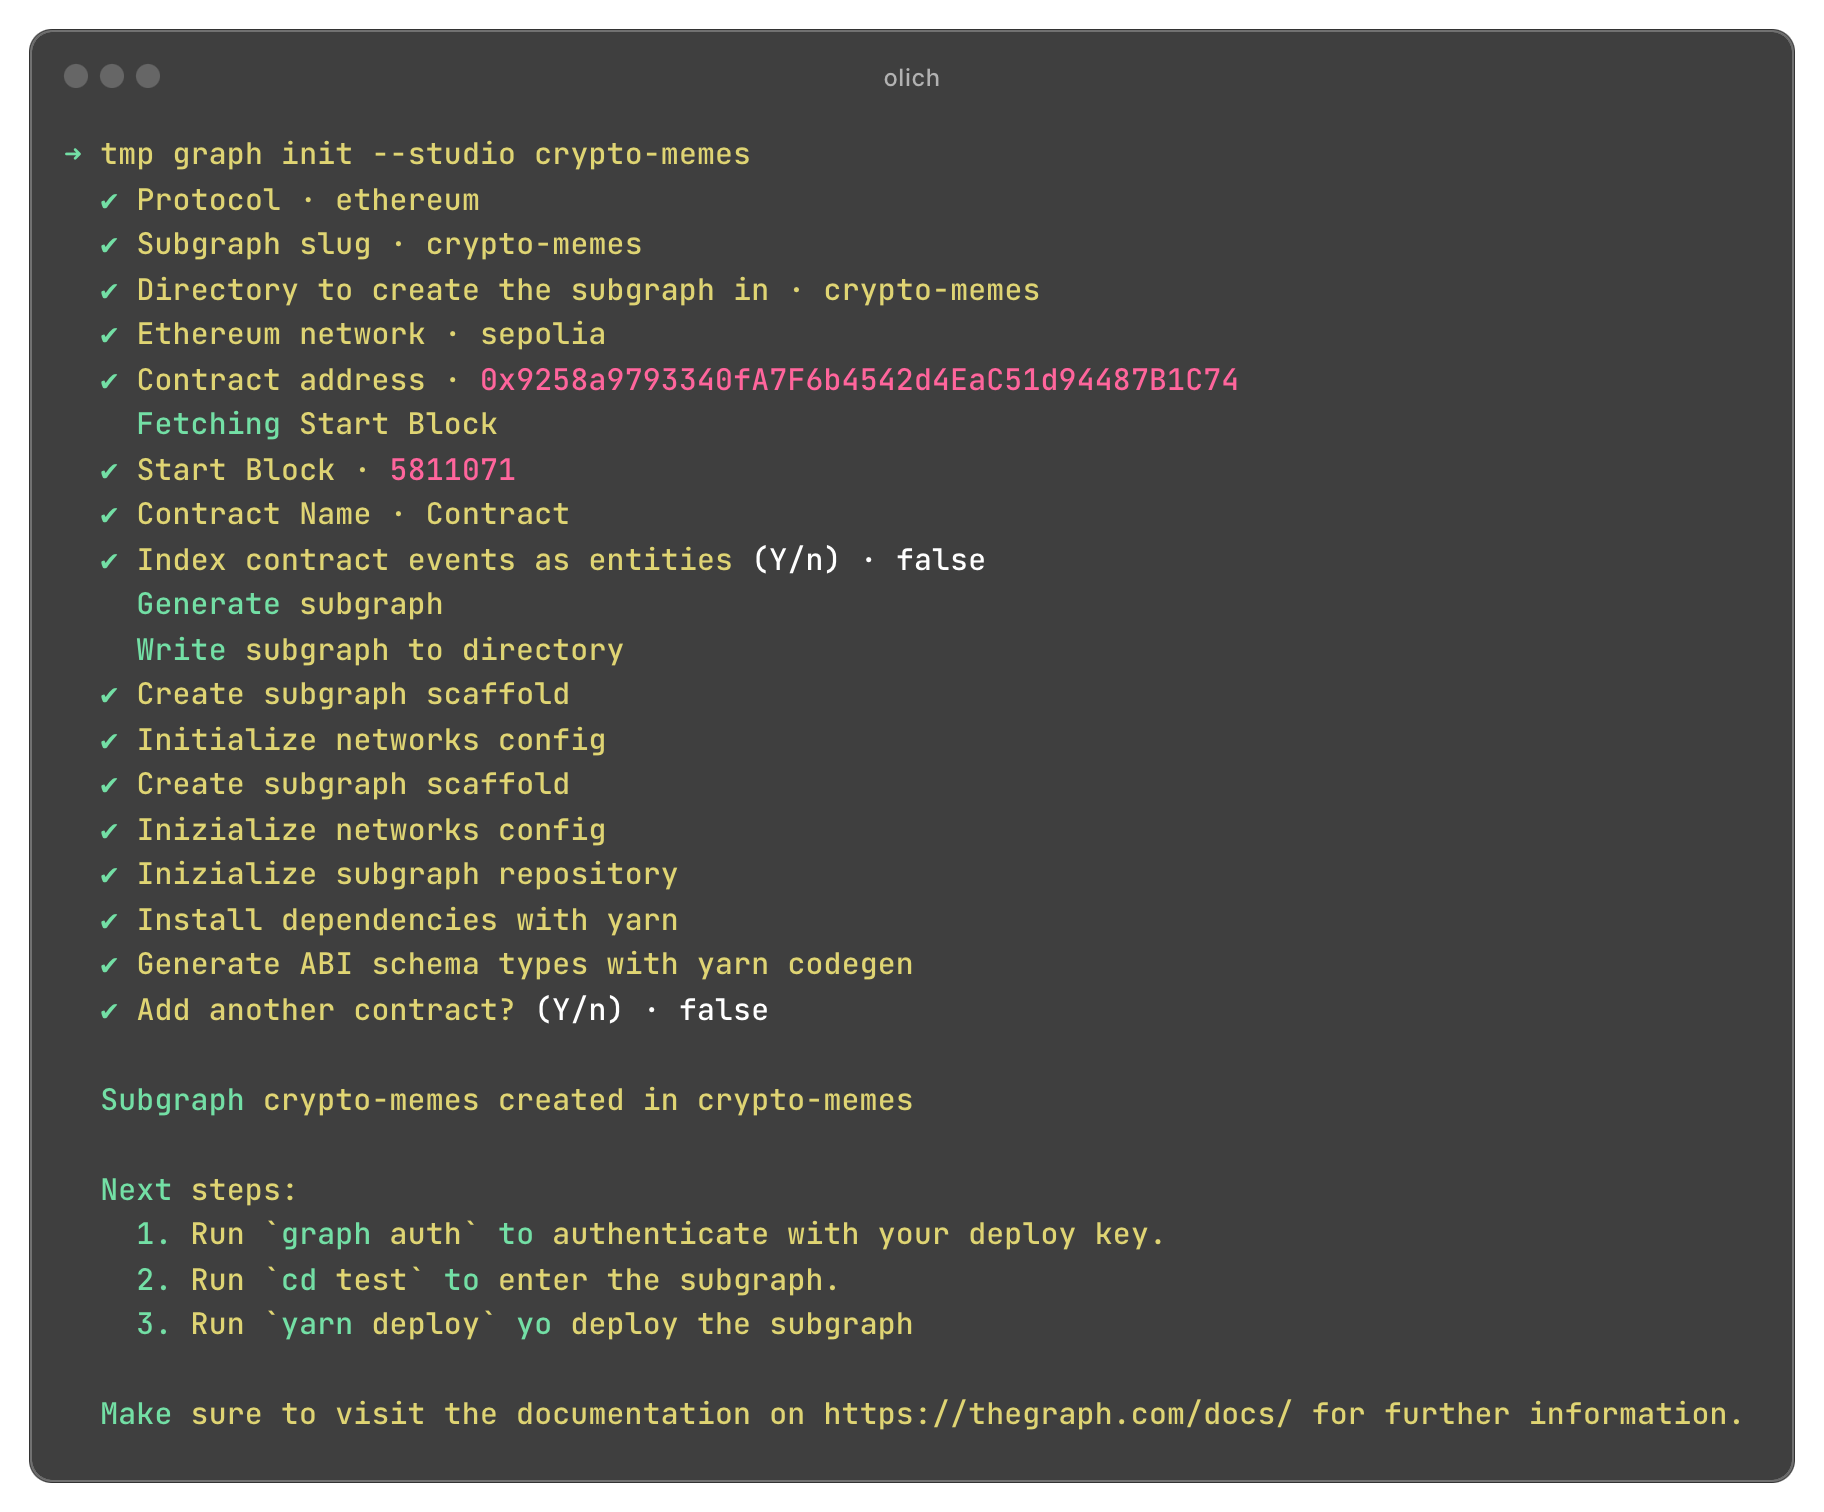Click the checkmark next to Contract address
This screenshot has height=1512, width=1824.
(109, 381)
